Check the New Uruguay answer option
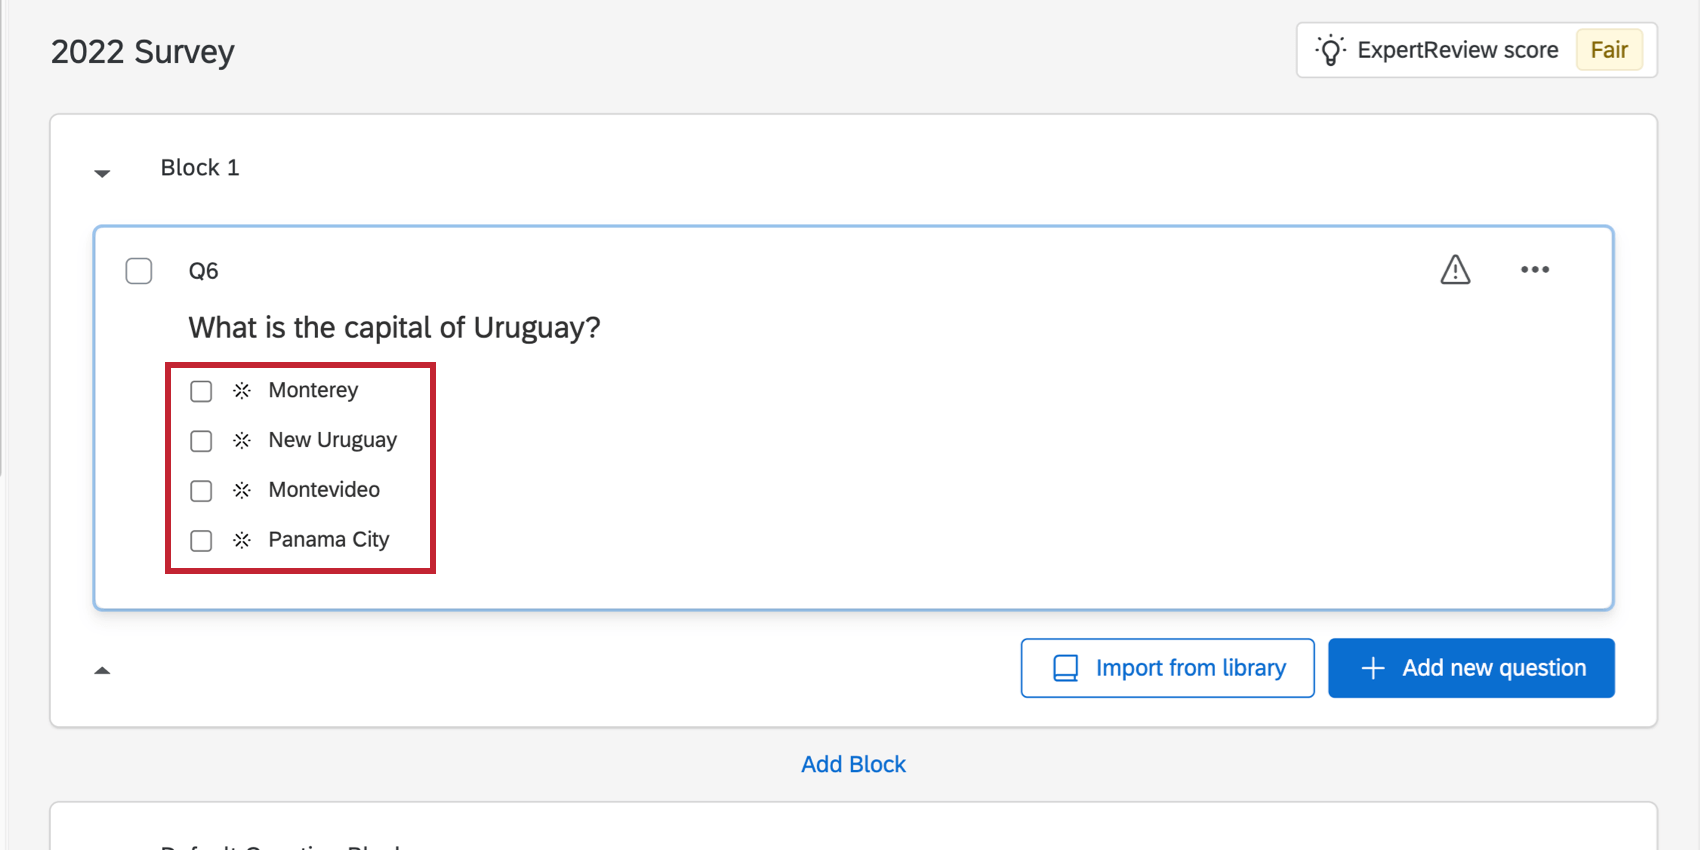Viewport: 1700px width, 850px height. 201,441
